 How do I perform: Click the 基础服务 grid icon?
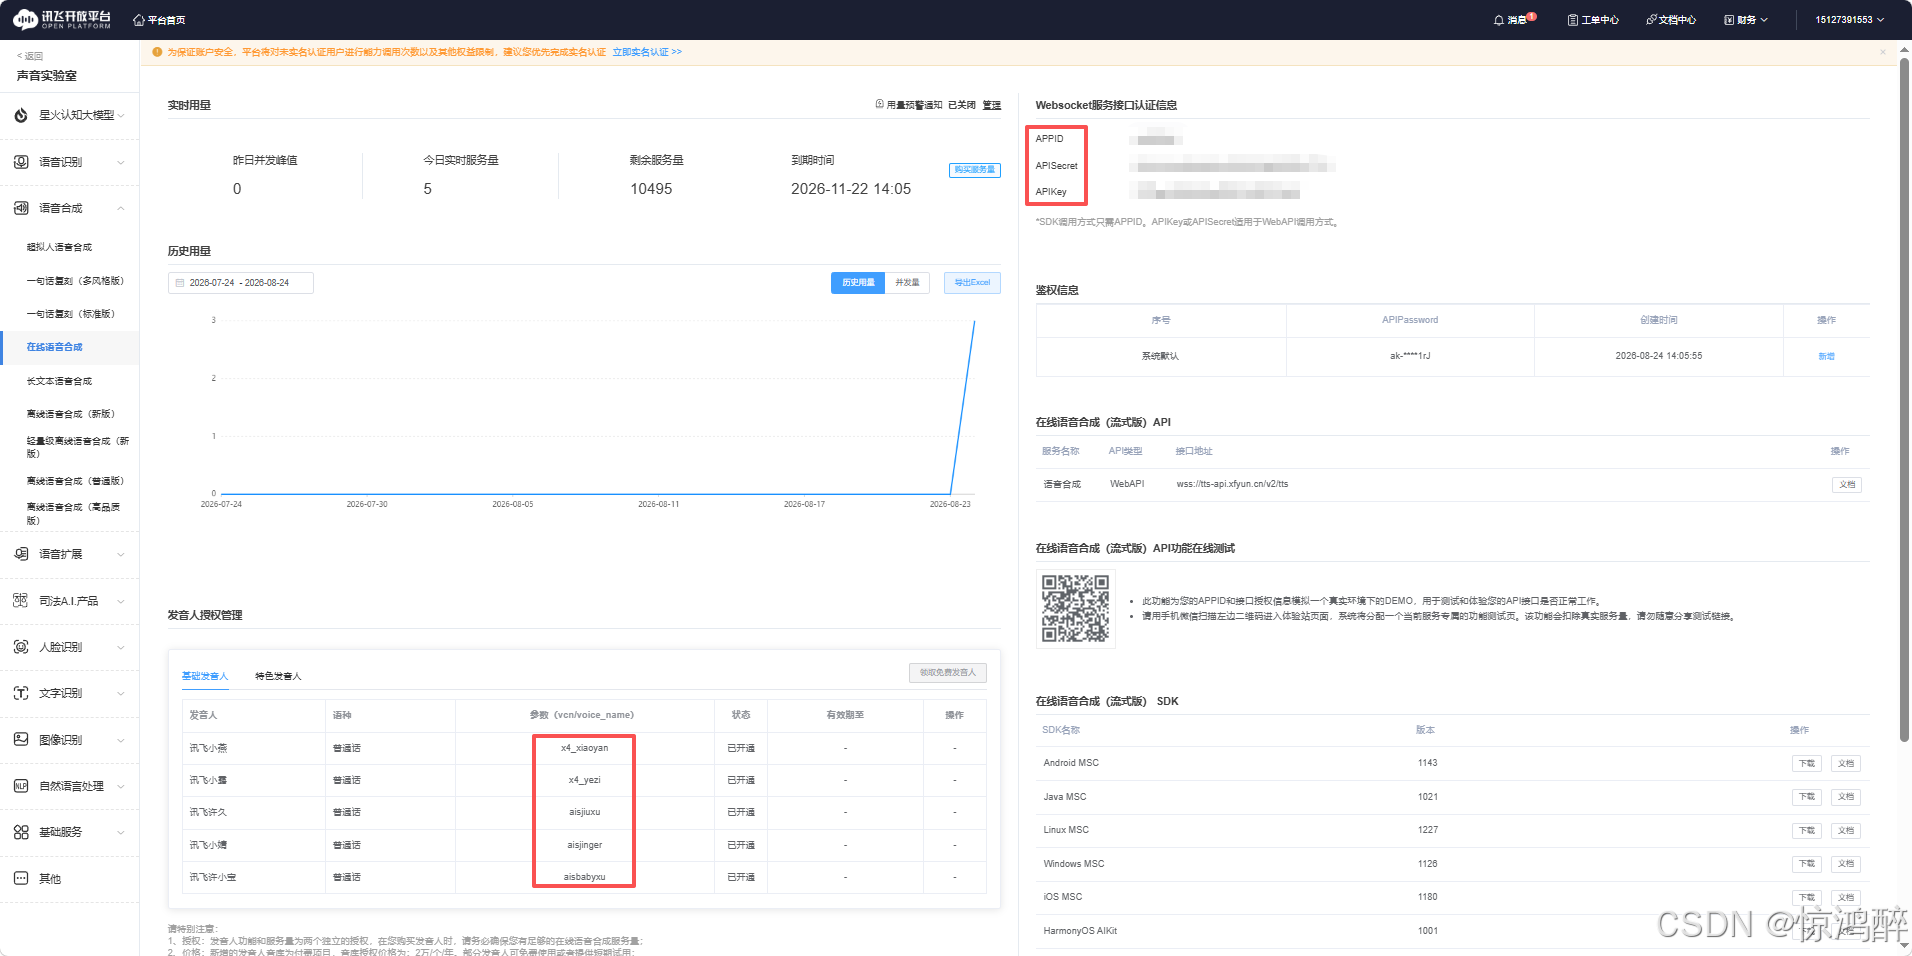(21, 832)
